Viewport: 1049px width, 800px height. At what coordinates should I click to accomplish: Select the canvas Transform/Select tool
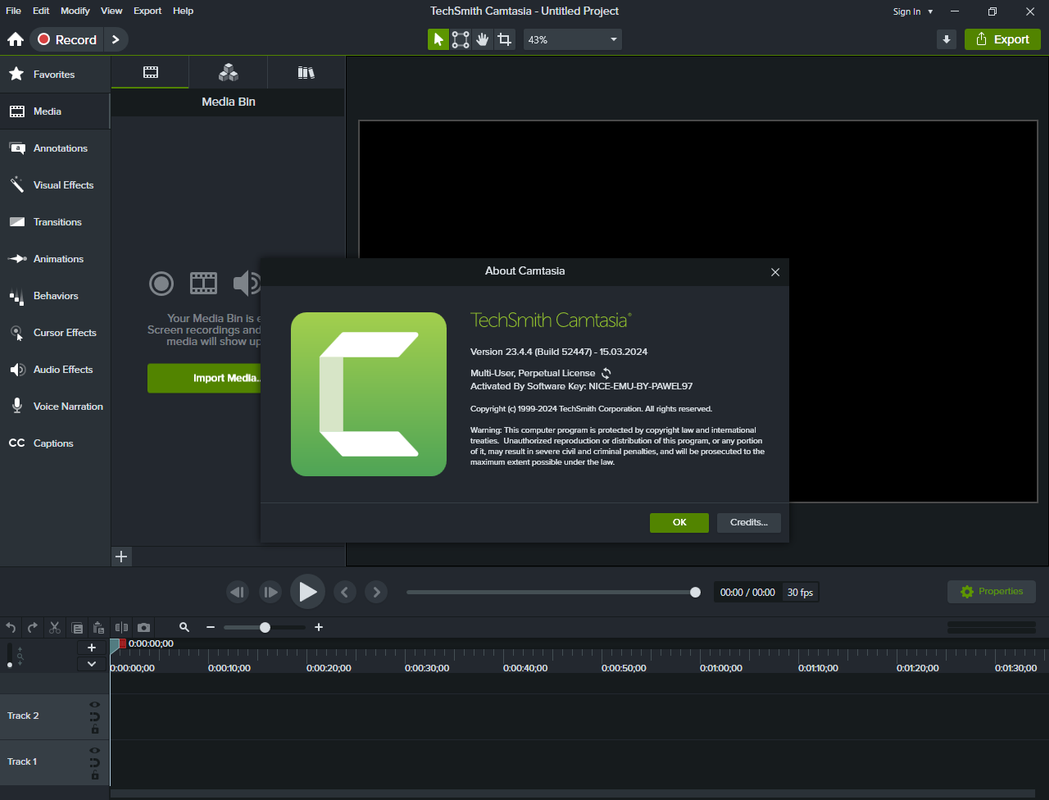coord(460,39)
